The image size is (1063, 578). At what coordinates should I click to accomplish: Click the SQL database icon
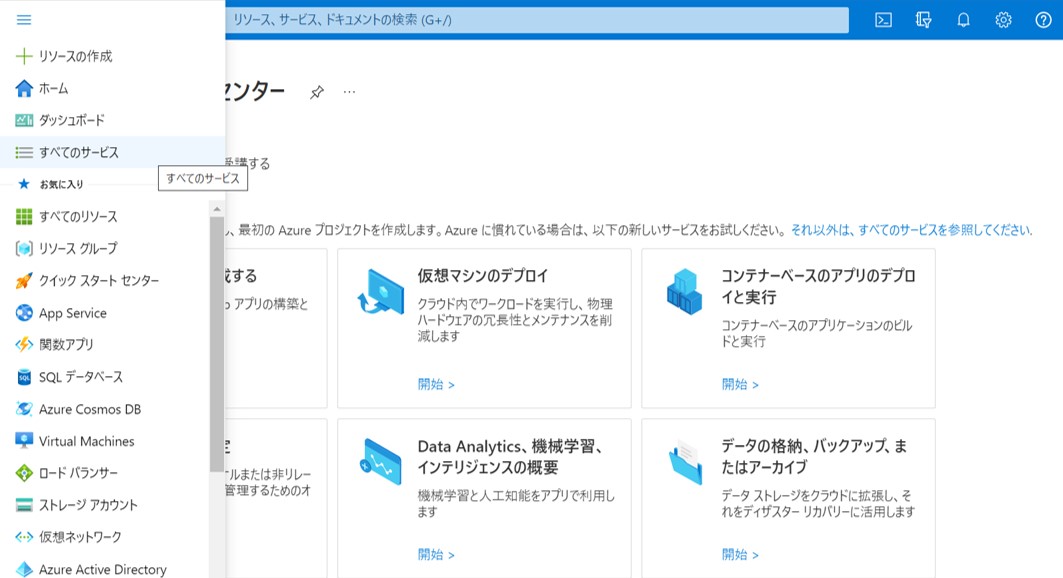(x=24, y=377)
